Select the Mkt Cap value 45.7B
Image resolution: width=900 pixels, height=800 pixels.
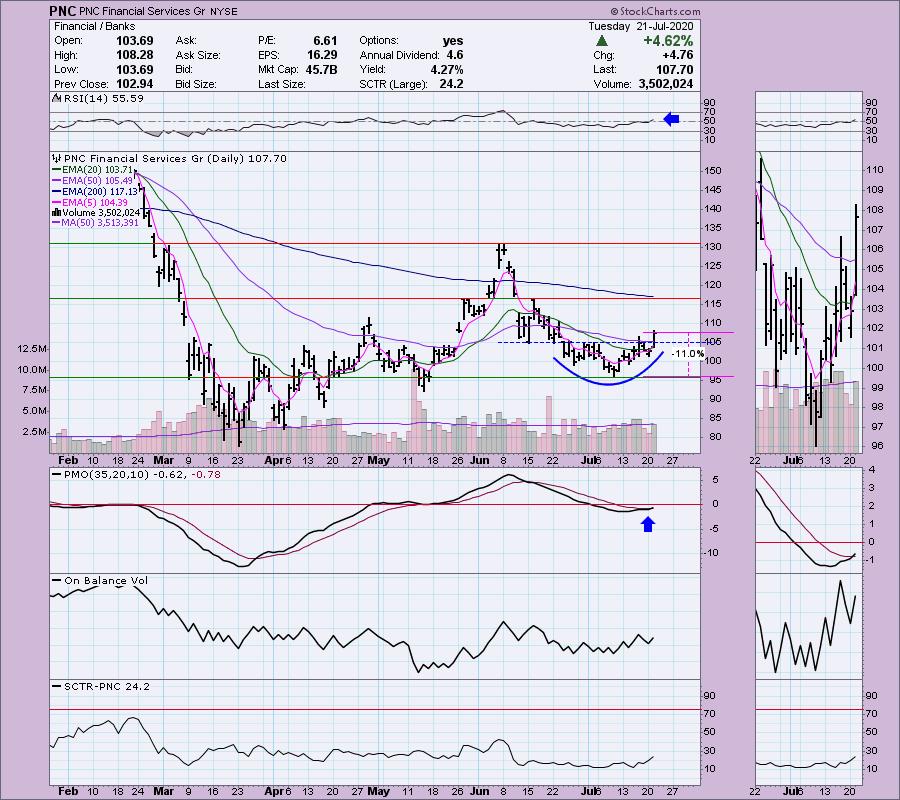click(322, 69)
